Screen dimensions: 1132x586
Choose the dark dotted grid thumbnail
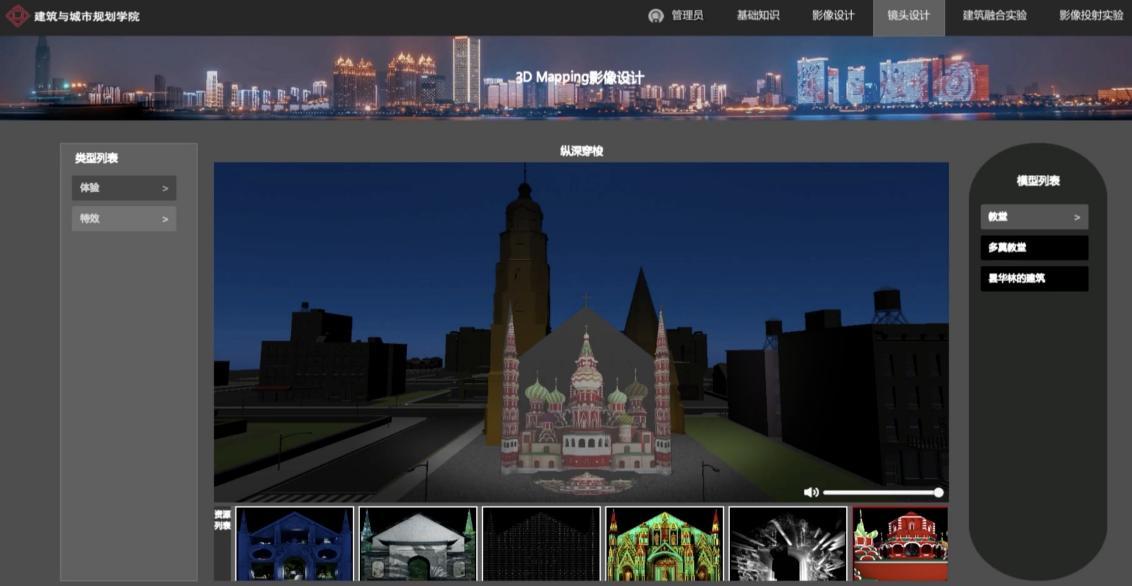click(541, 544)
